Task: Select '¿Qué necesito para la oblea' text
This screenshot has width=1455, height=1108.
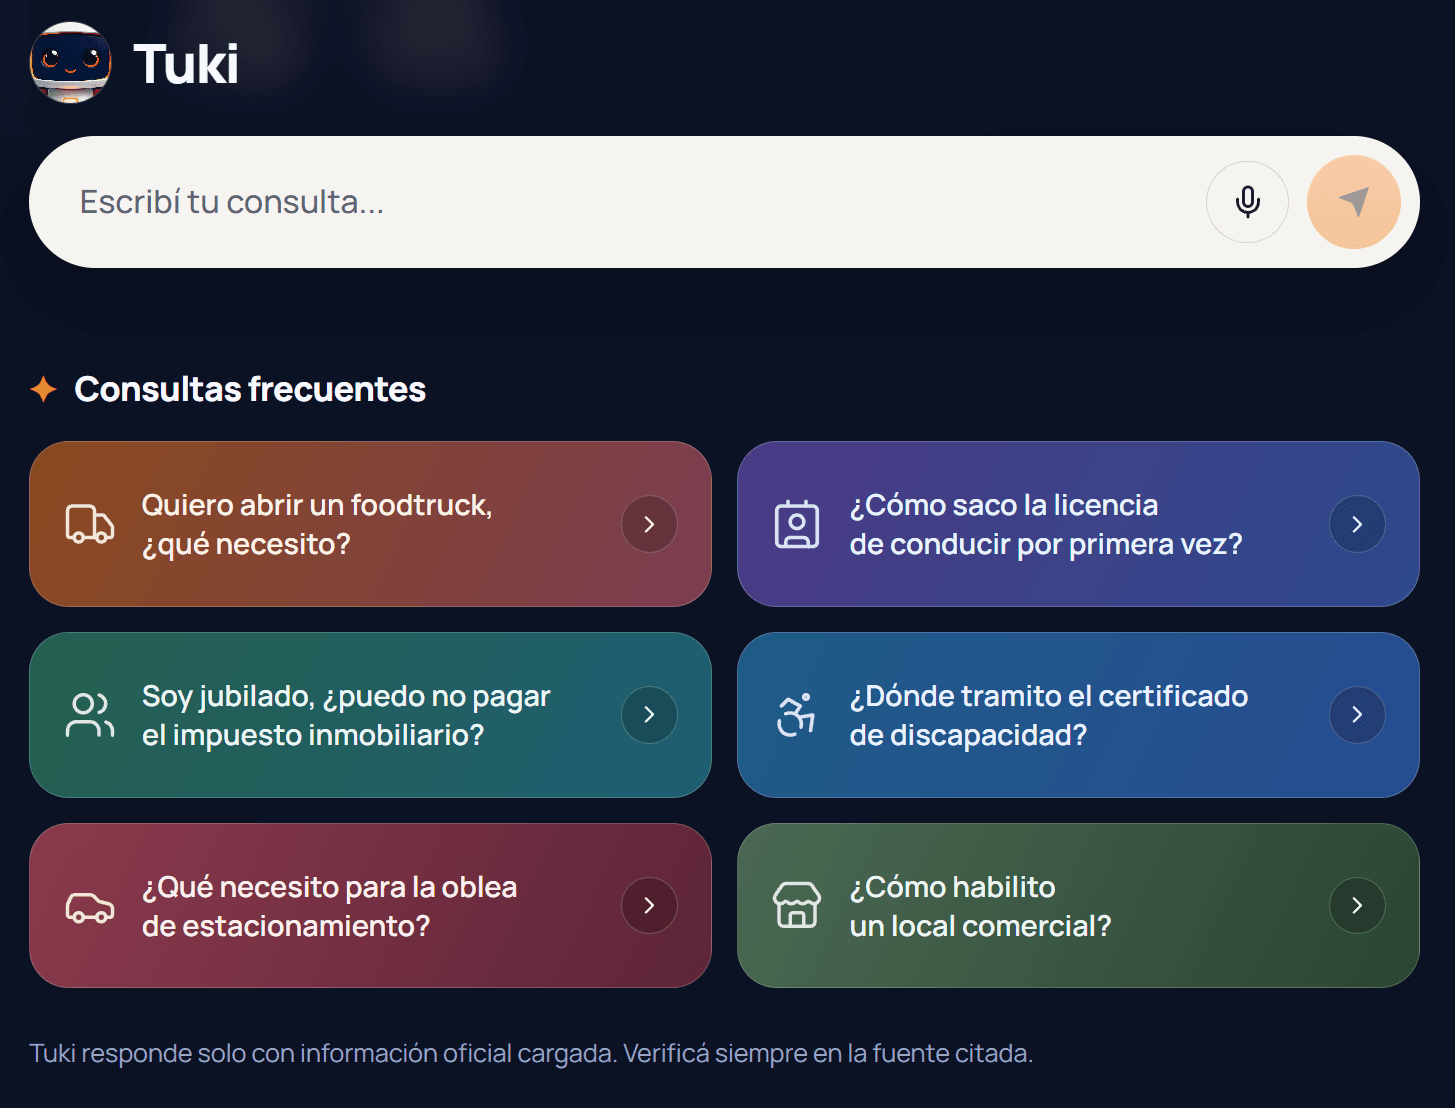Action: tap(329, 906)
